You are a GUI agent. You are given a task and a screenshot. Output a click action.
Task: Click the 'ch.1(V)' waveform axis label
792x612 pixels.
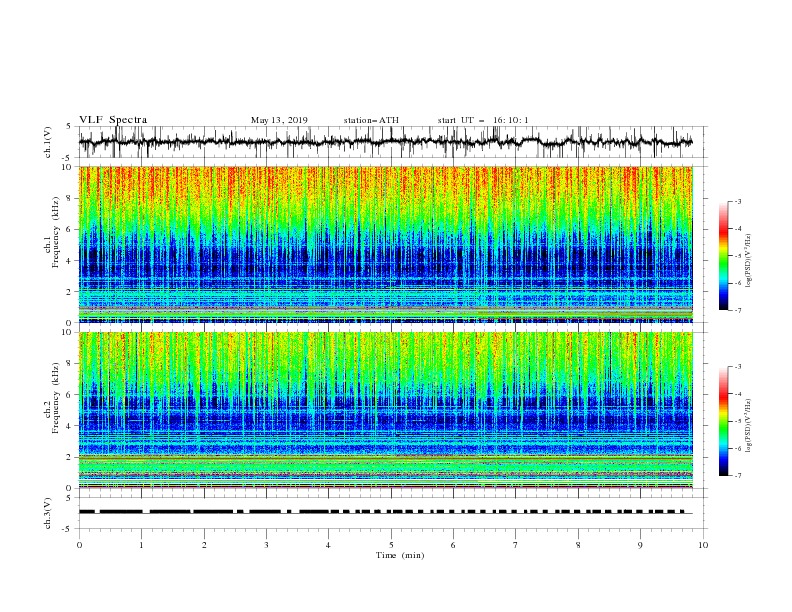[x=48, y=142]
